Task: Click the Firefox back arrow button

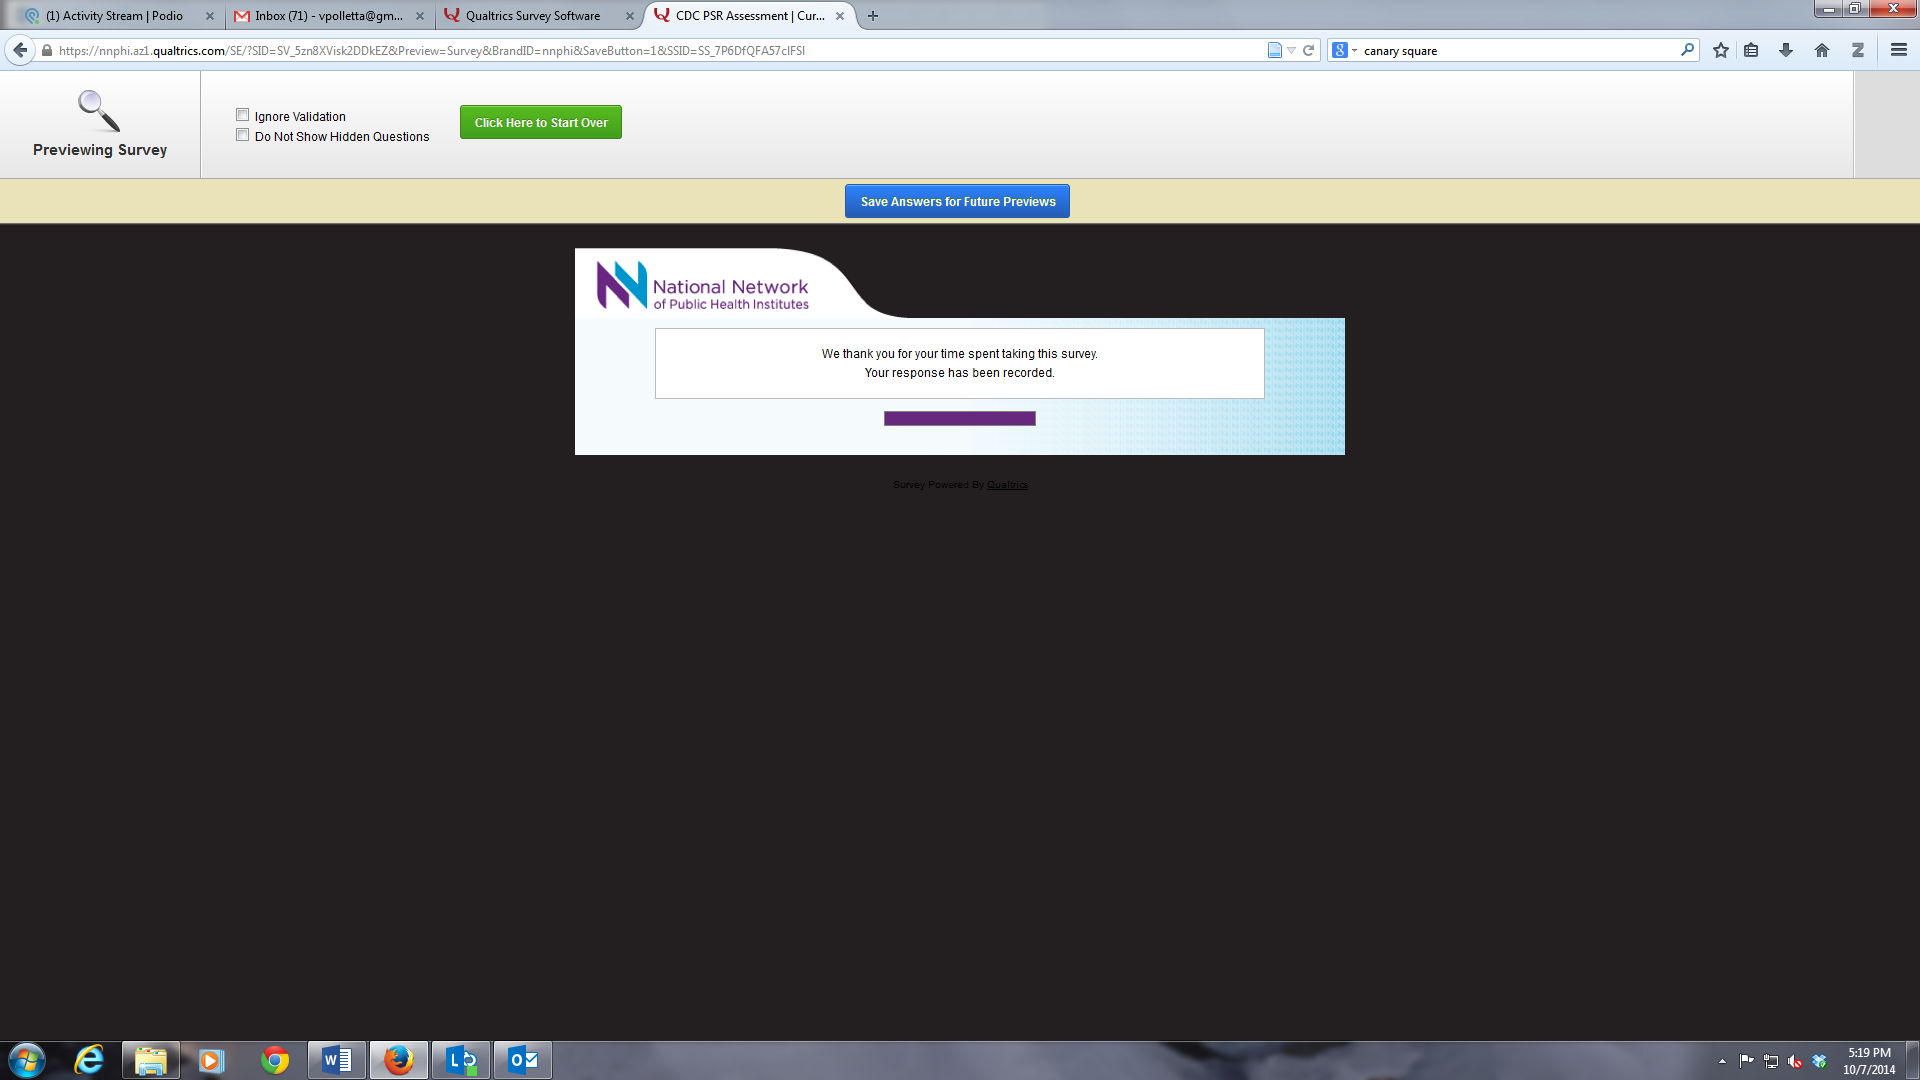Action: point(20,50)
